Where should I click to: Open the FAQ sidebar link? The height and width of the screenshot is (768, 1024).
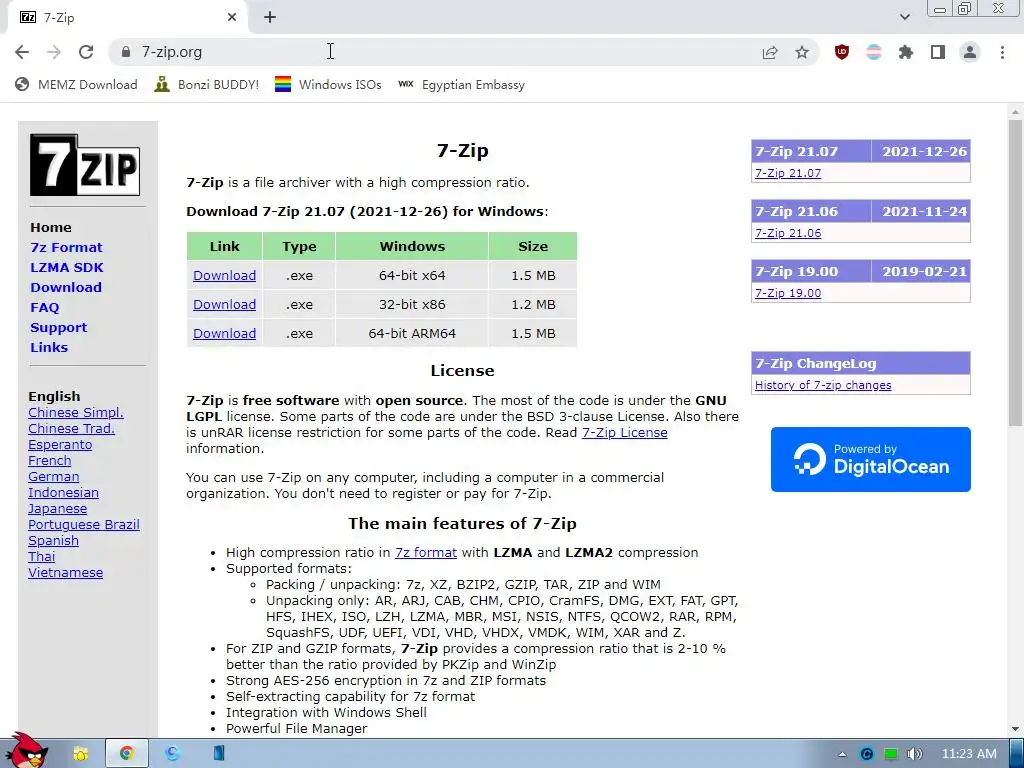coord(44,308)
